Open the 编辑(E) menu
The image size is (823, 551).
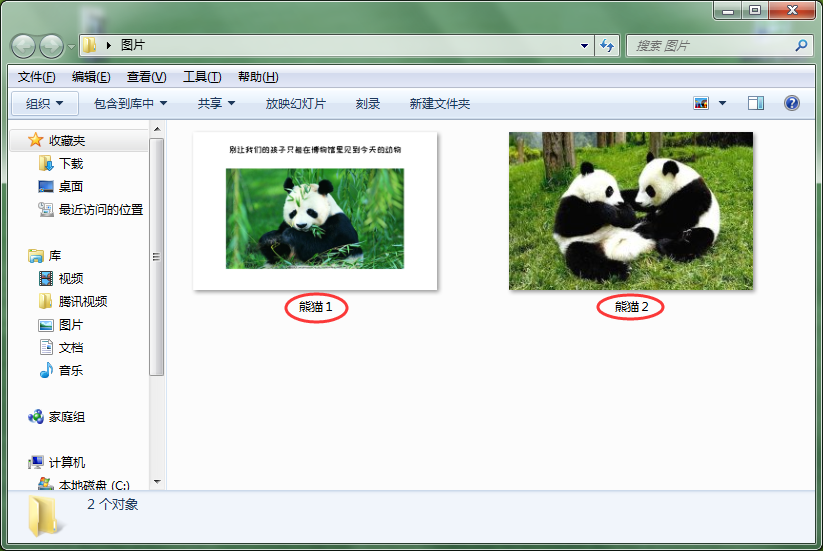[91, 77]
